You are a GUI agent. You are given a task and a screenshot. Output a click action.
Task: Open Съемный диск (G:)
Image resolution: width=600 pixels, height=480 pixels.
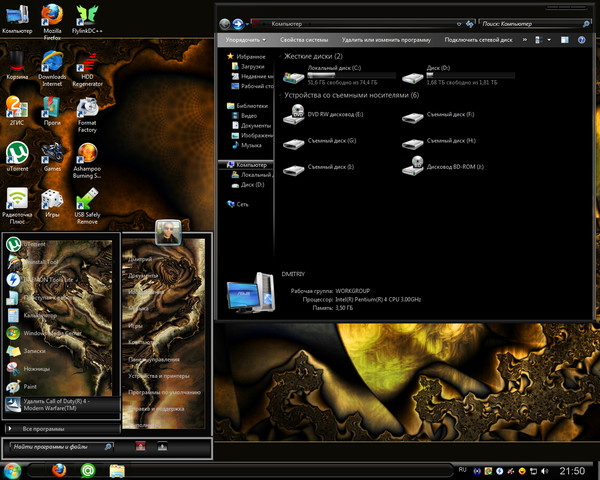[320, 142]
